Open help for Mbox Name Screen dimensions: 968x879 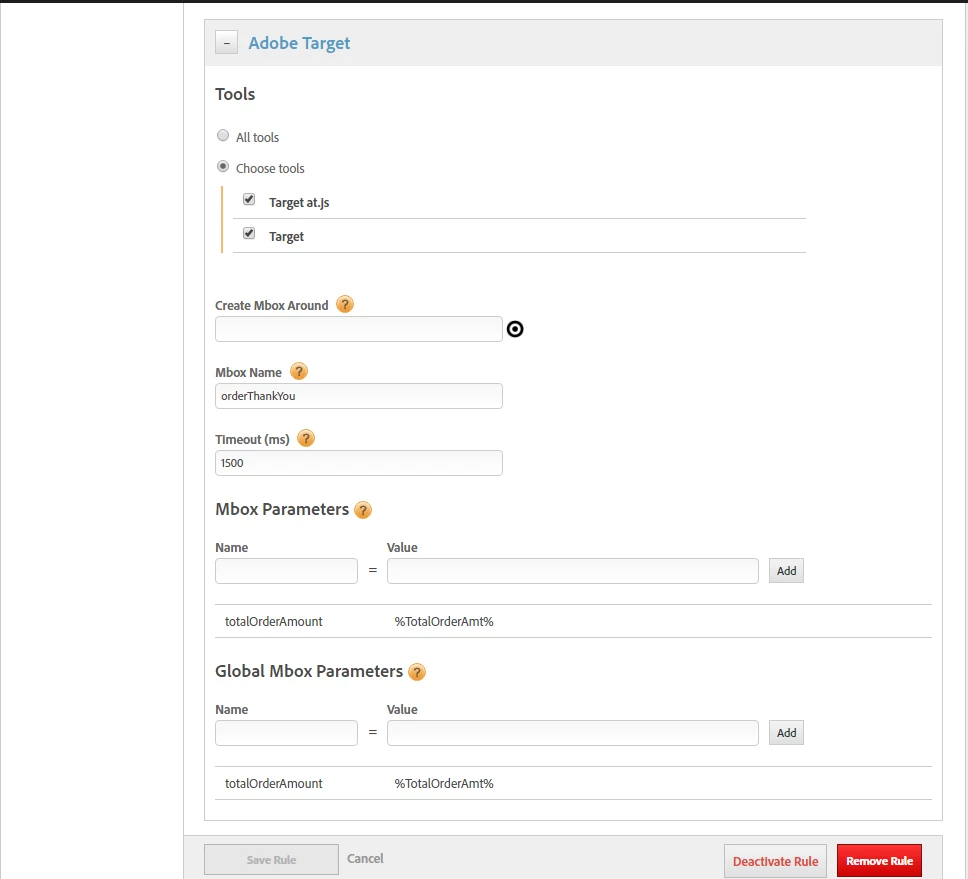pos(299,372)
